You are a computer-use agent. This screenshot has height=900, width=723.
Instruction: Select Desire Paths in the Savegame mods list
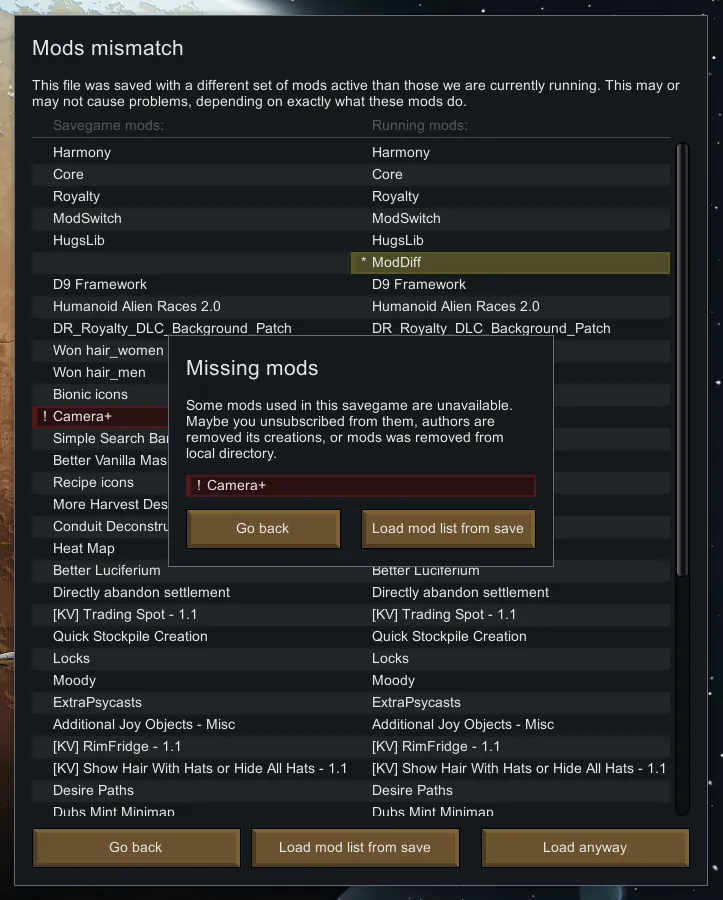[x=94, y=790]
